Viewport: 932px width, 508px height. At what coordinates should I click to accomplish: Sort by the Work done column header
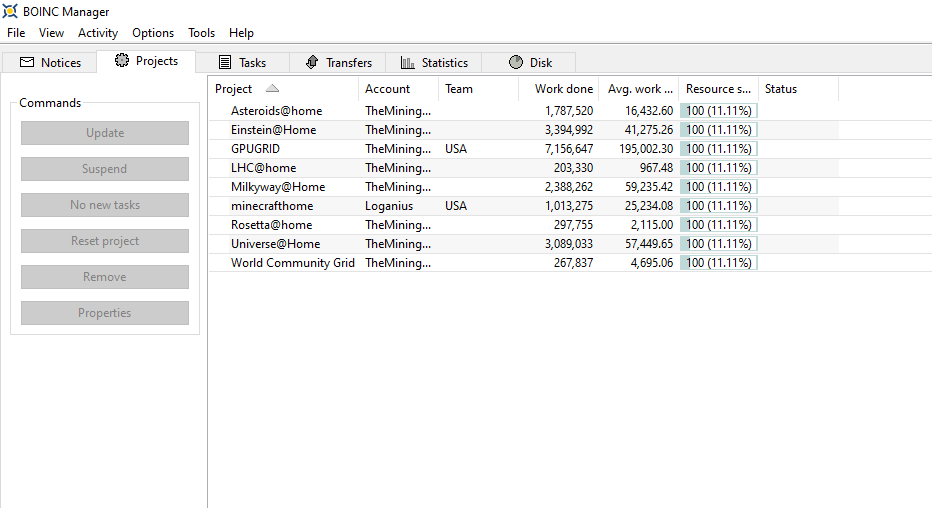click(x=559, y=89)
